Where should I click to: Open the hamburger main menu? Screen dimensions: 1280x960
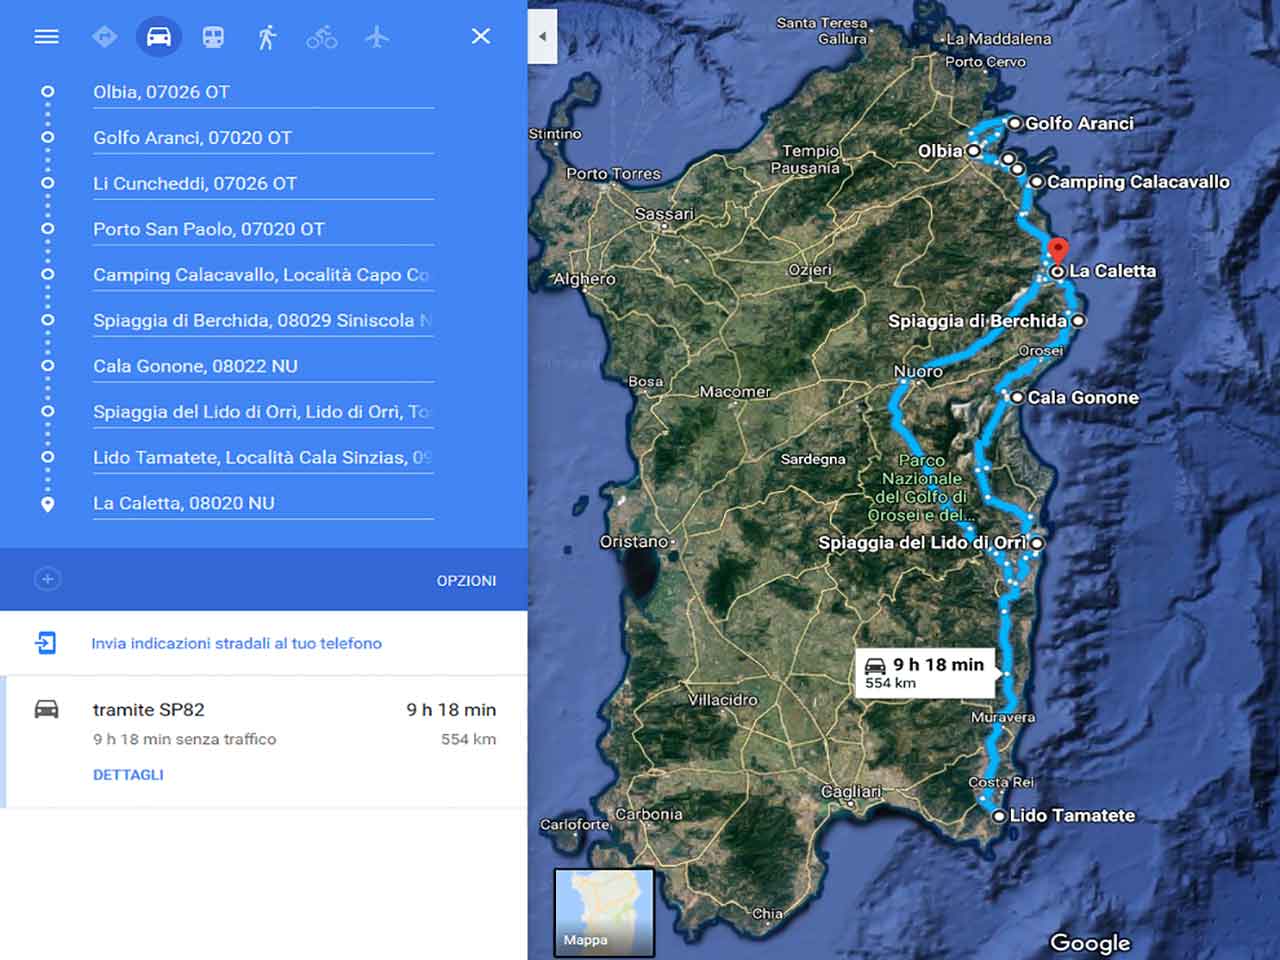[x=46, y=37]
